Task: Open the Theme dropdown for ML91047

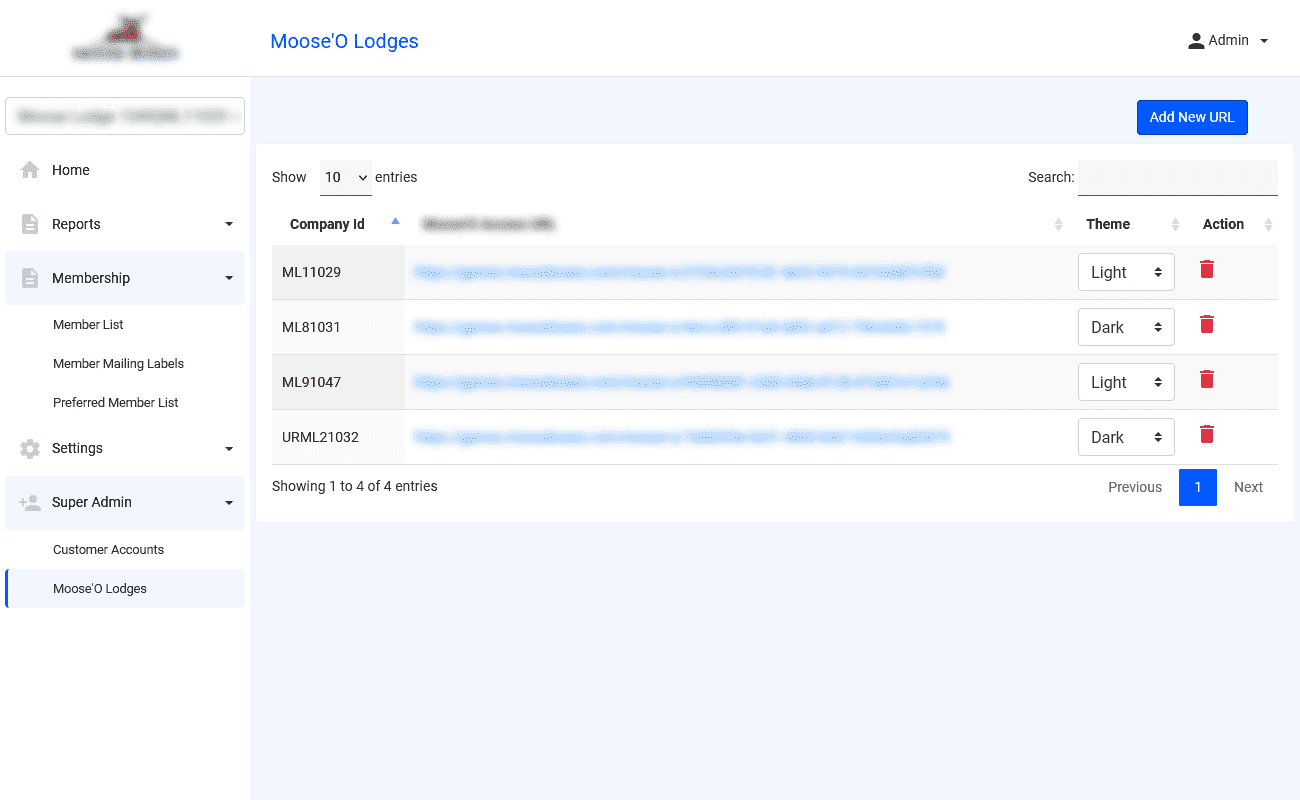Action: 1126,382
